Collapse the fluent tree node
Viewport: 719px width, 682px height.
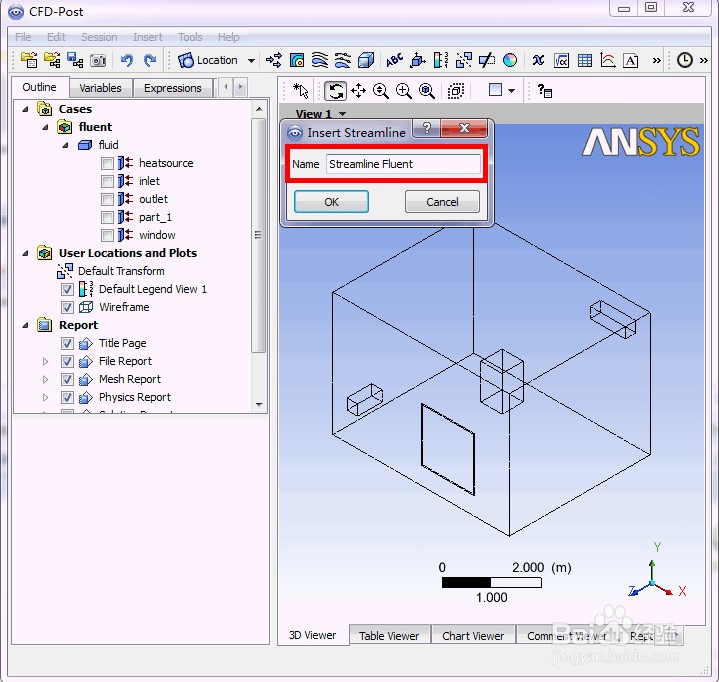(45, 127)
